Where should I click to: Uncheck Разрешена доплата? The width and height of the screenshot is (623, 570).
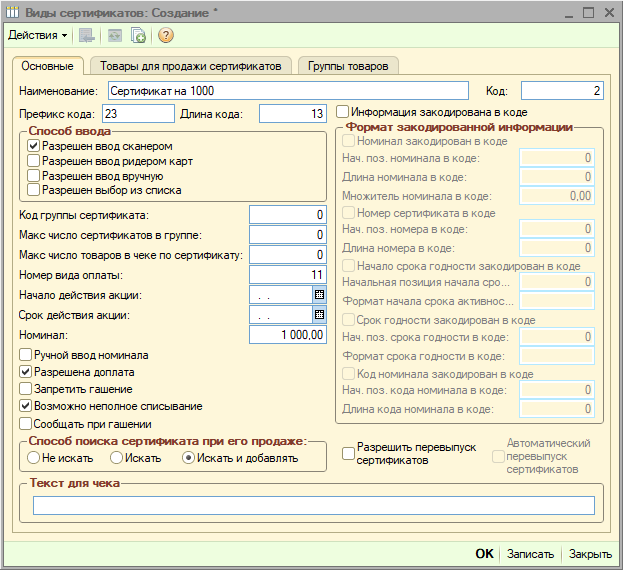tap(25, 372)
